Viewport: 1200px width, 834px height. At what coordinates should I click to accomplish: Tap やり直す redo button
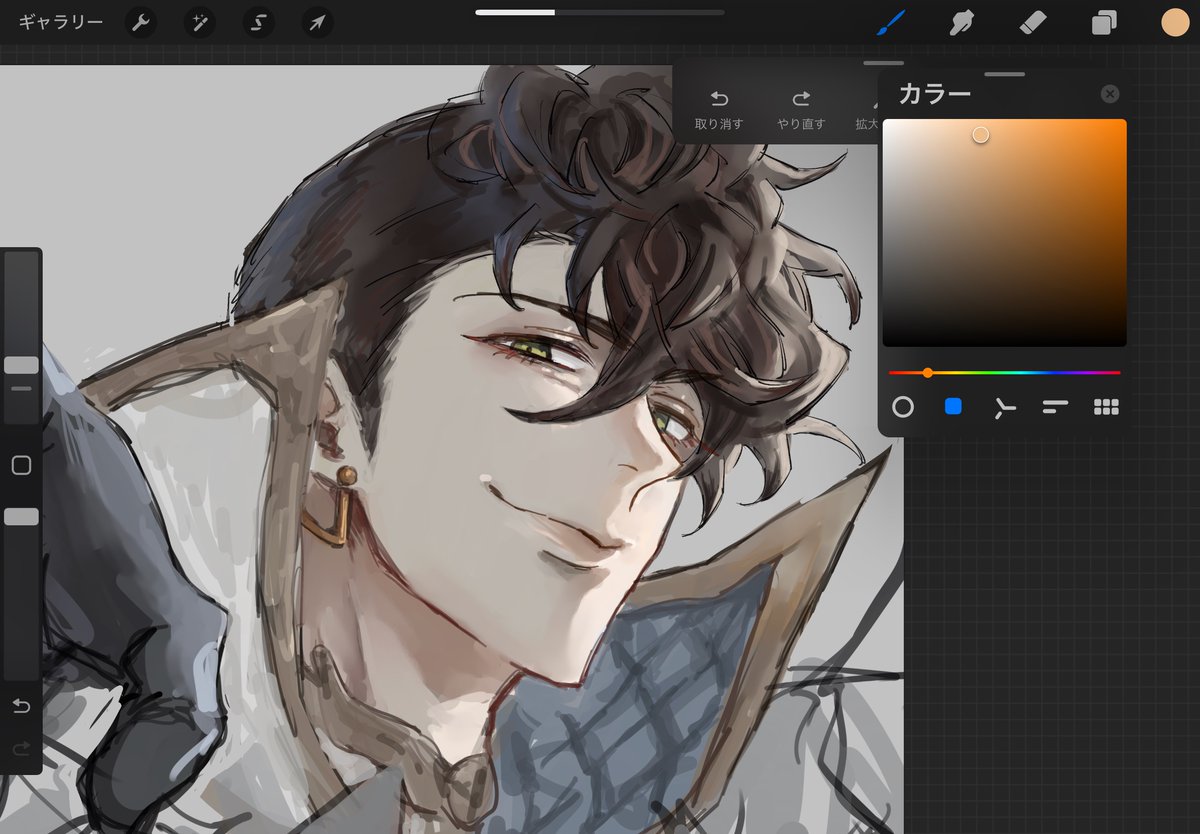[x=801, y=109]
